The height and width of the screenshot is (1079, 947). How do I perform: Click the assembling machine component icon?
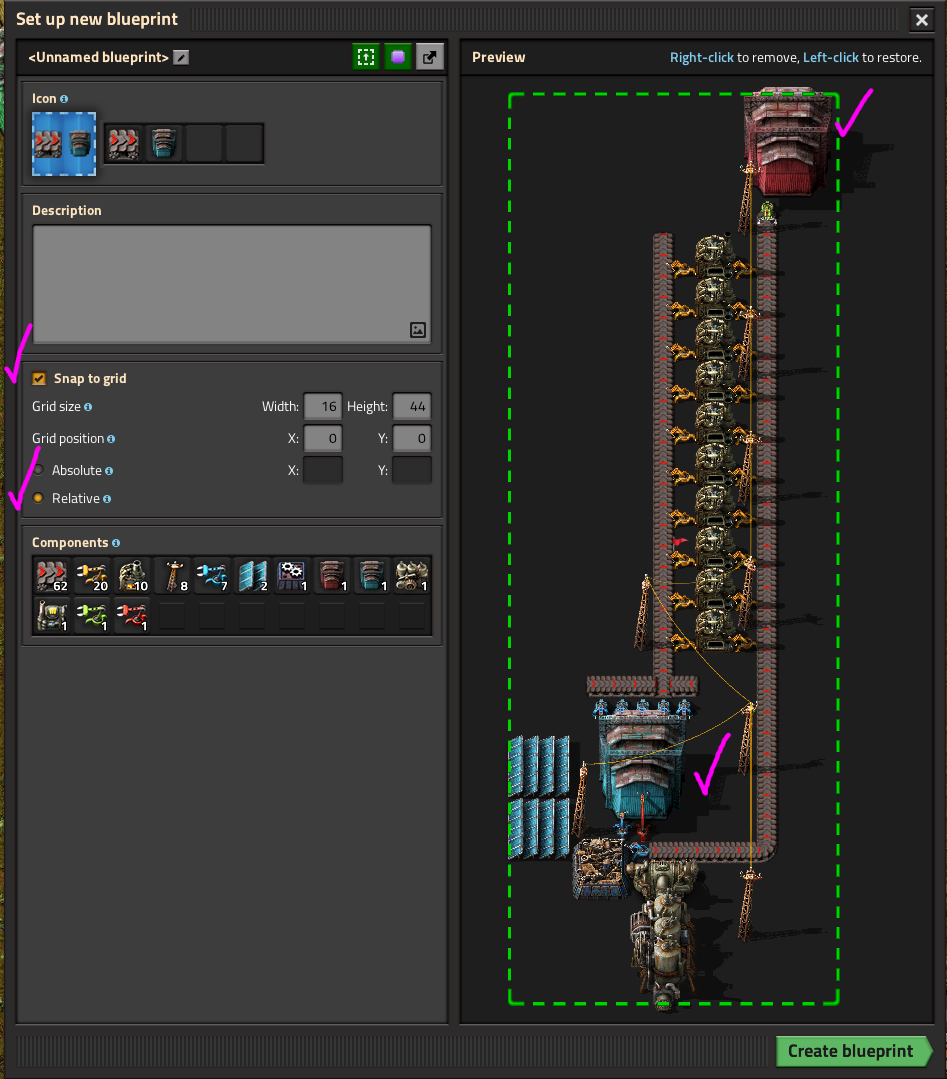pos(291,576)
